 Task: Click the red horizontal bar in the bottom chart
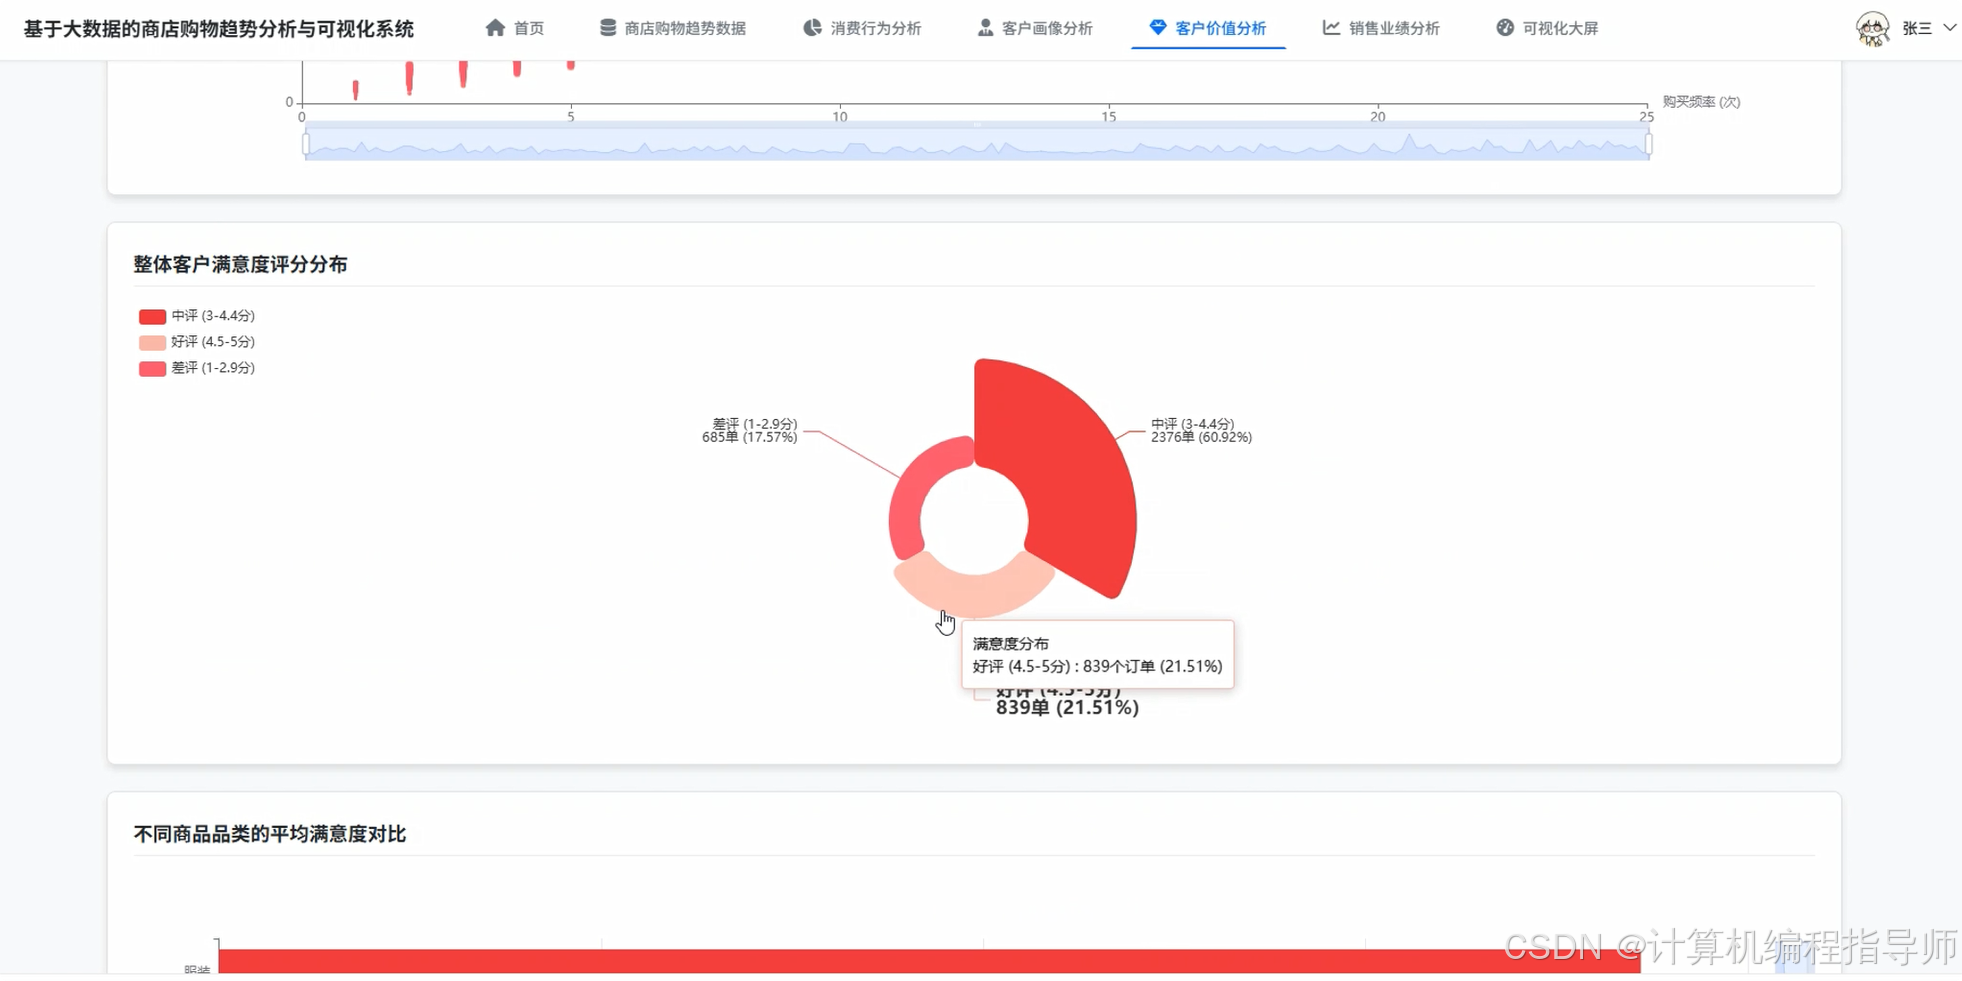click(929, 961)
